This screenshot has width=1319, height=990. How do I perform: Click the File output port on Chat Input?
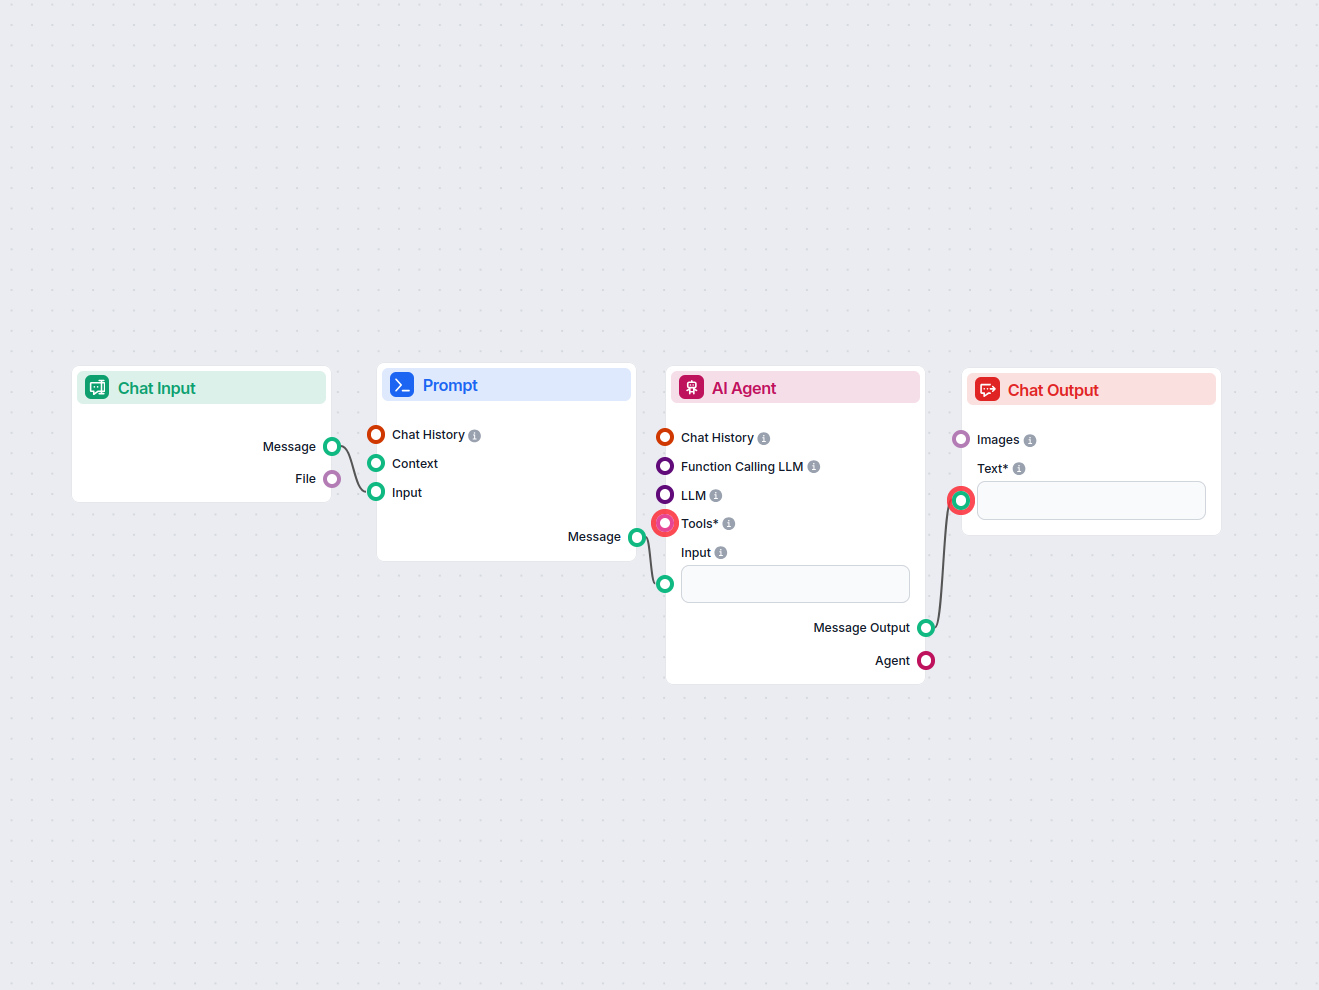click(x=331, y=478)
